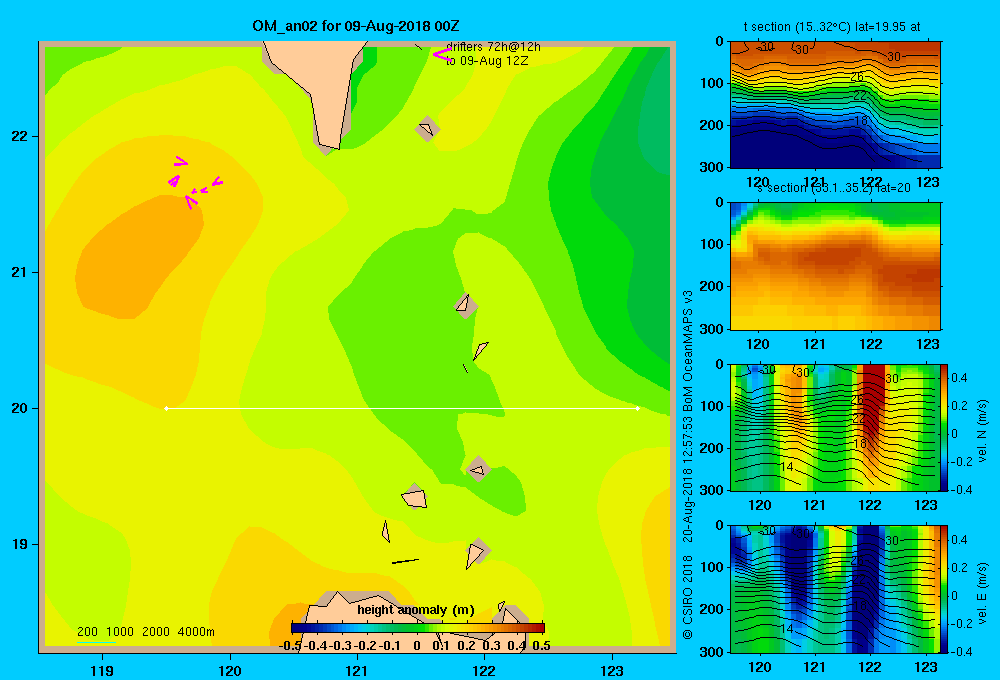Click the longitude 121 label under the main map
The height and width of the screenshot is (680, 1000).
point(357,671)
